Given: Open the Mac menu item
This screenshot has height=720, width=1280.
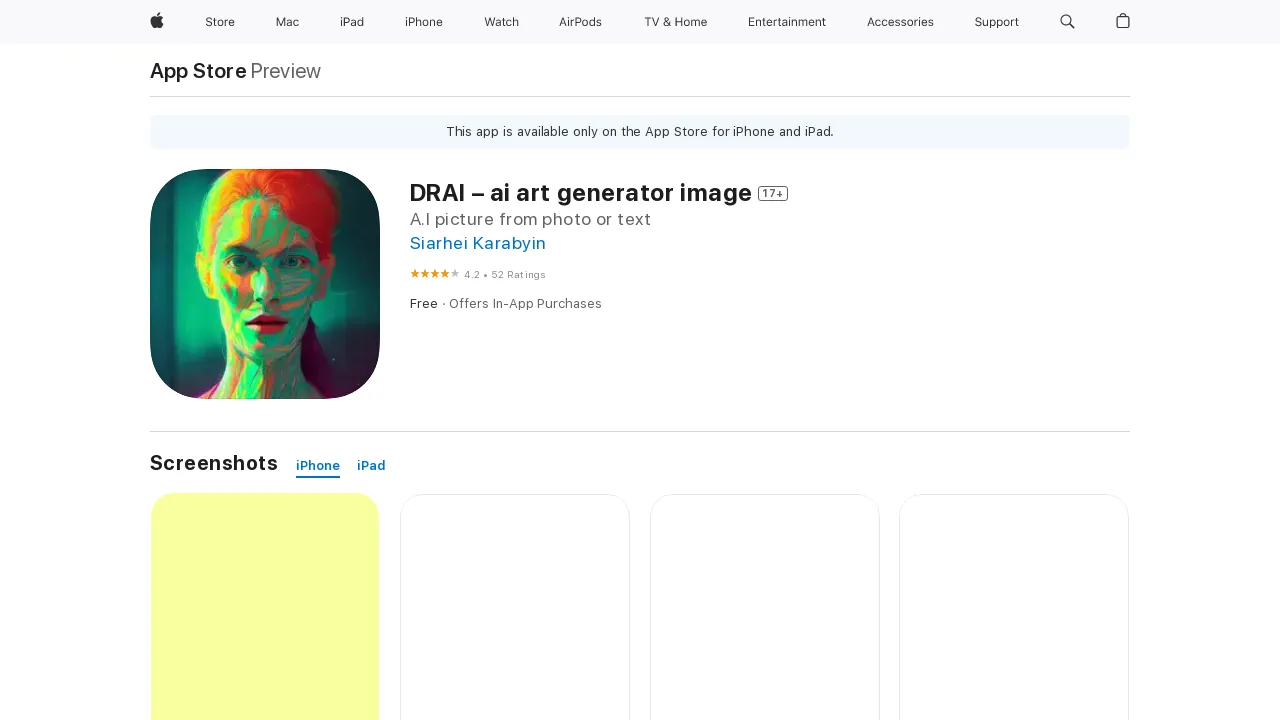Looking at the screenshot, I should point(287,22).
